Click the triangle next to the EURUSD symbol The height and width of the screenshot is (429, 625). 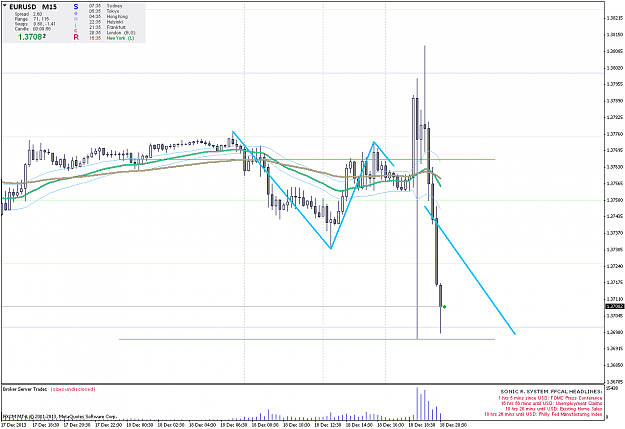click(x=5, y=6)
